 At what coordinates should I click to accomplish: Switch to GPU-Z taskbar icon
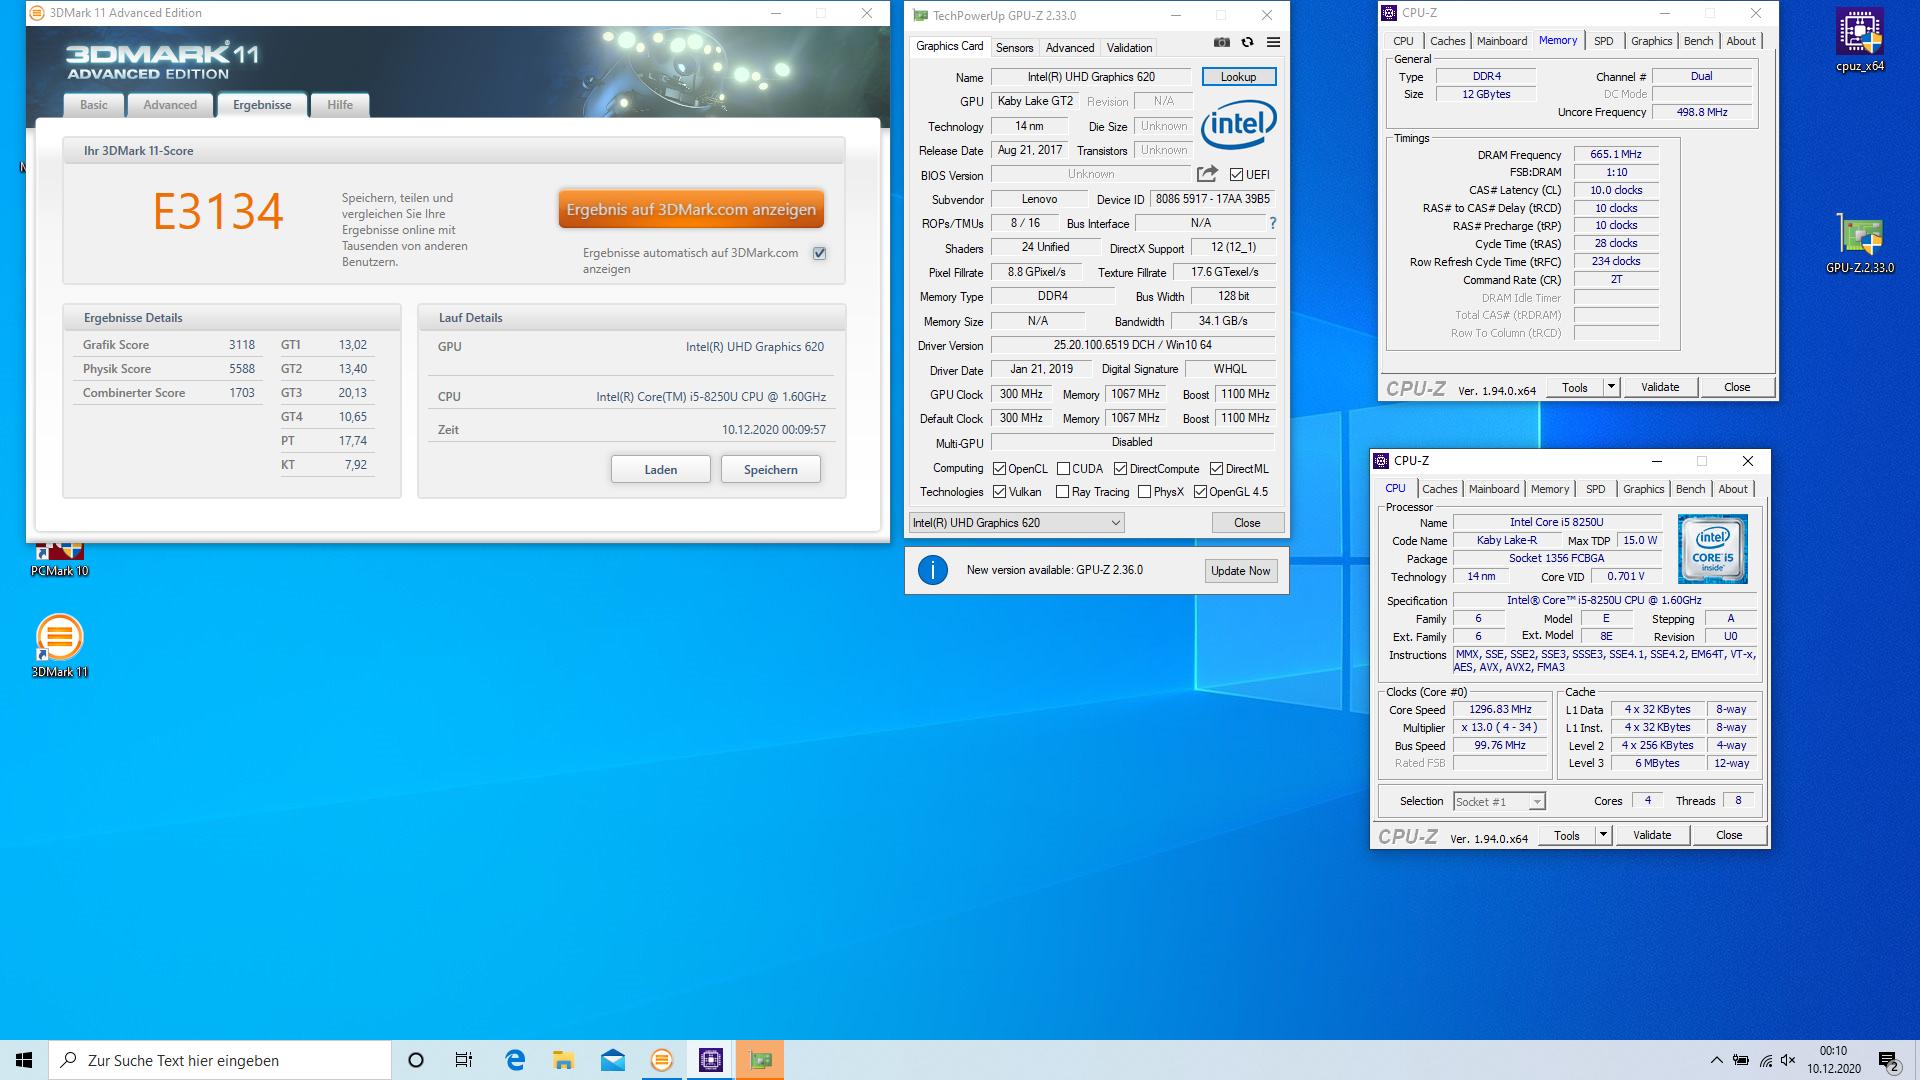[x=760, y=1060]
